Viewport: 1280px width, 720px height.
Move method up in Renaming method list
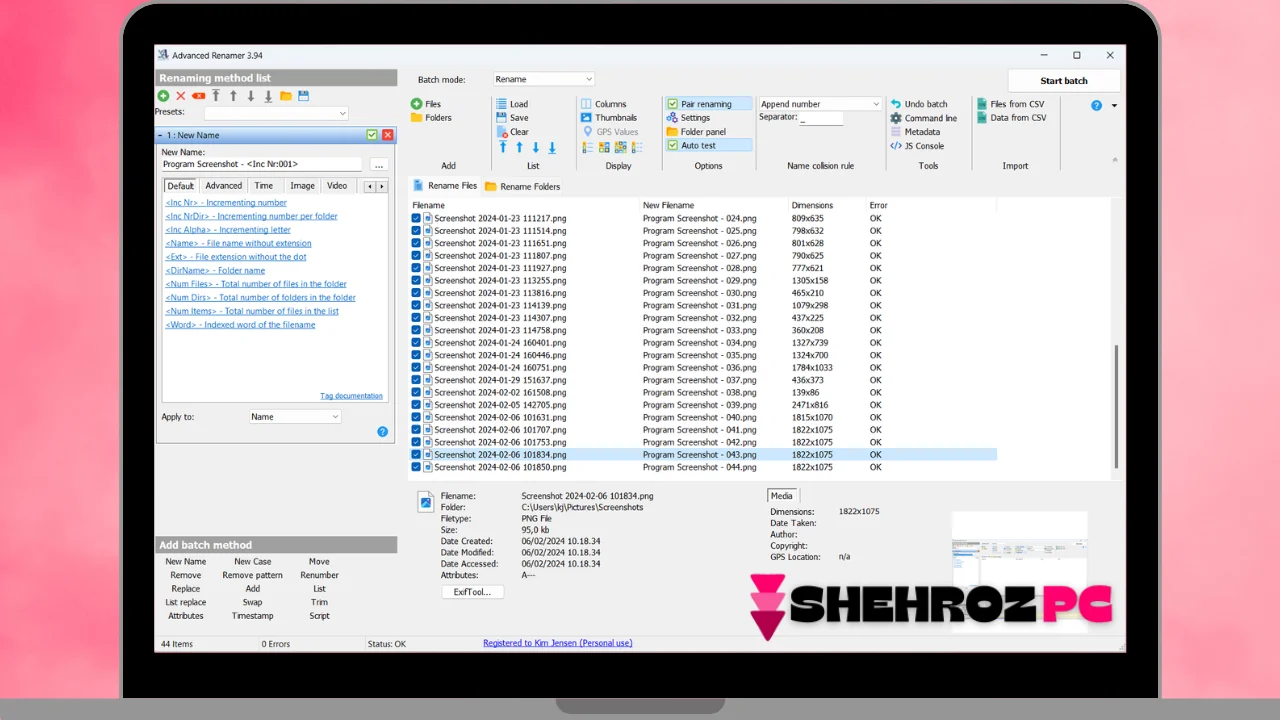tap(233, 96)
